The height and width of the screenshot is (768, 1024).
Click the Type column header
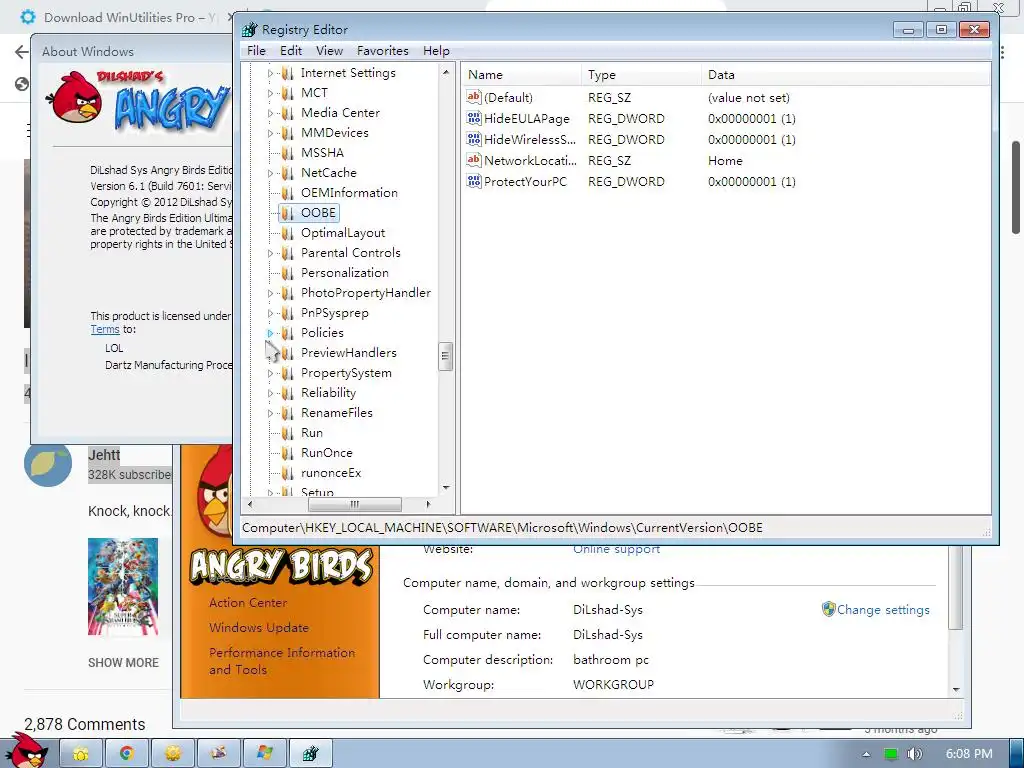point(641,74)
